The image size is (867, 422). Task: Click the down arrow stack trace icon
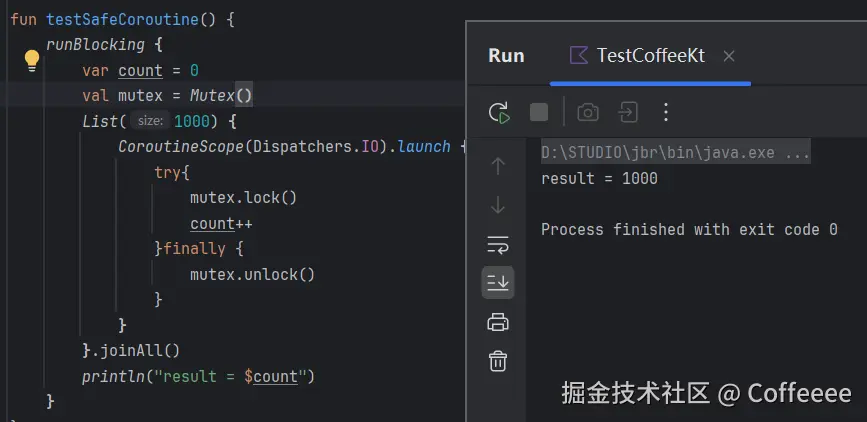(x=498, y=205)
